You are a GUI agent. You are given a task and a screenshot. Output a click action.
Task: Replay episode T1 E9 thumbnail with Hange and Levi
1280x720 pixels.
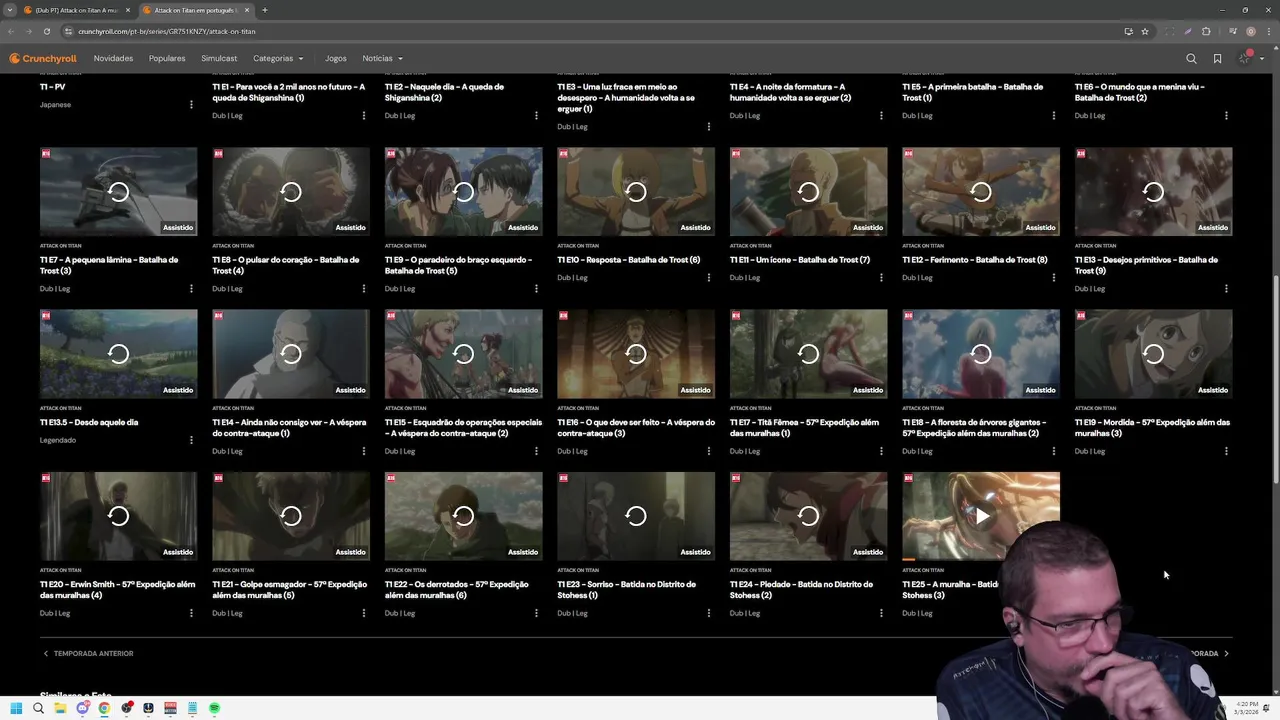pos(464,192)
